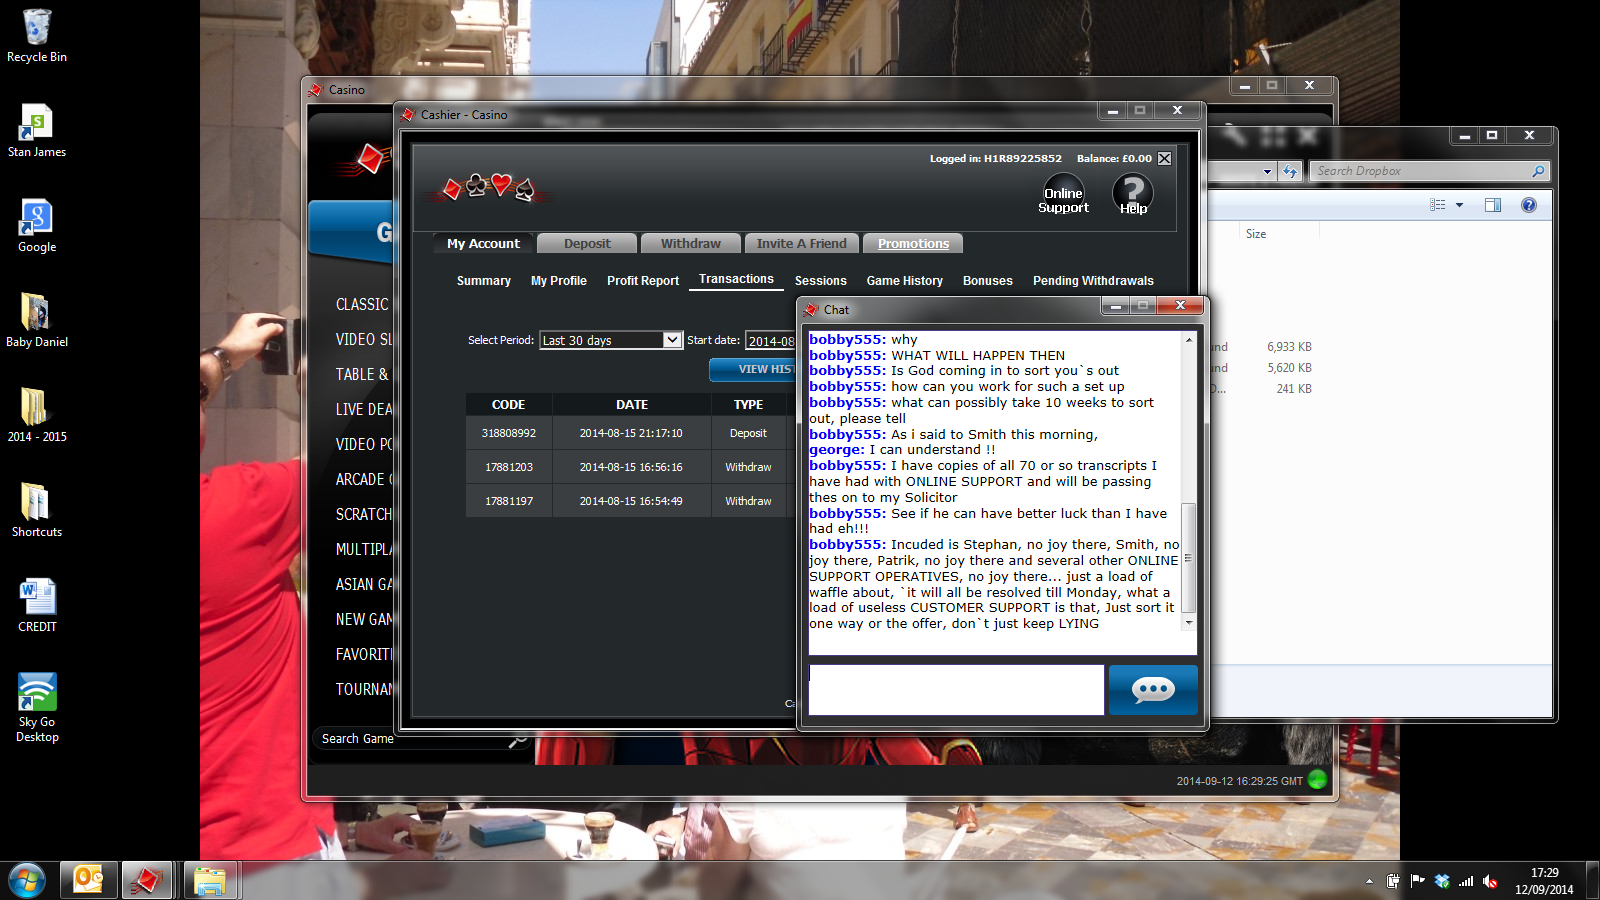
Task: Show hidden tray icons arrow
Action: pos(1369,881)
